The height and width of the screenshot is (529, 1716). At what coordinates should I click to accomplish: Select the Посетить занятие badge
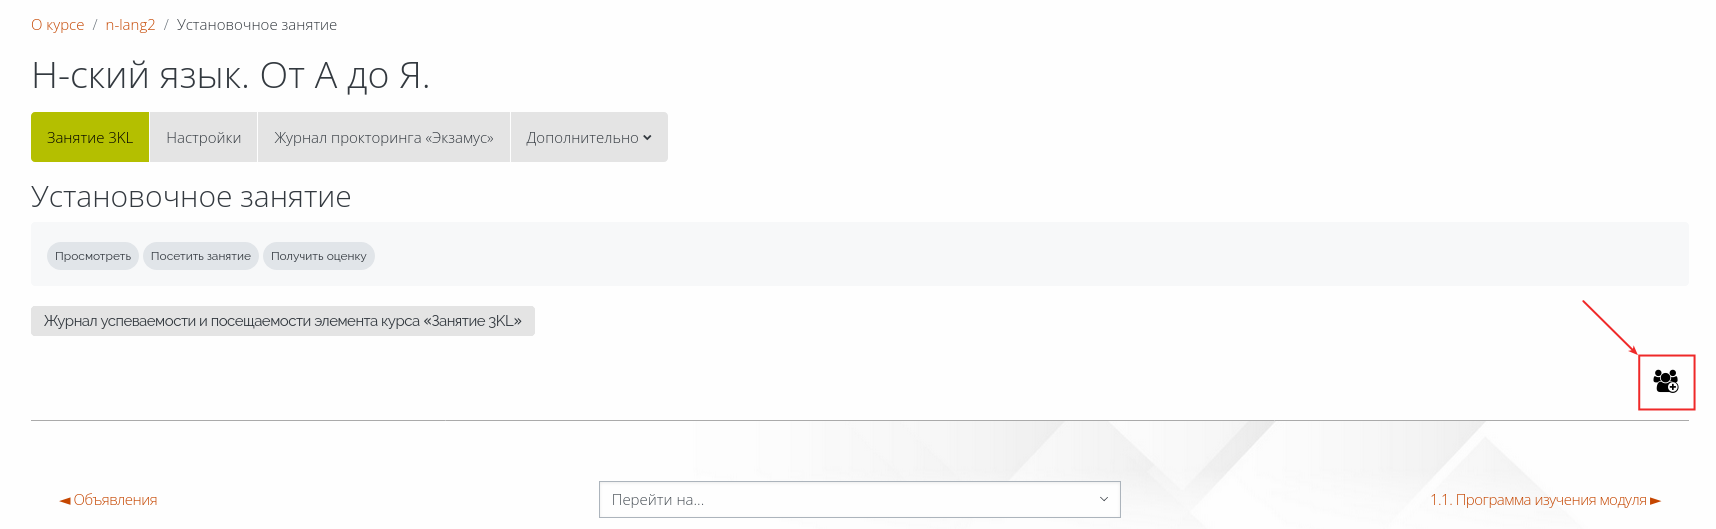(x=201, y=256)
